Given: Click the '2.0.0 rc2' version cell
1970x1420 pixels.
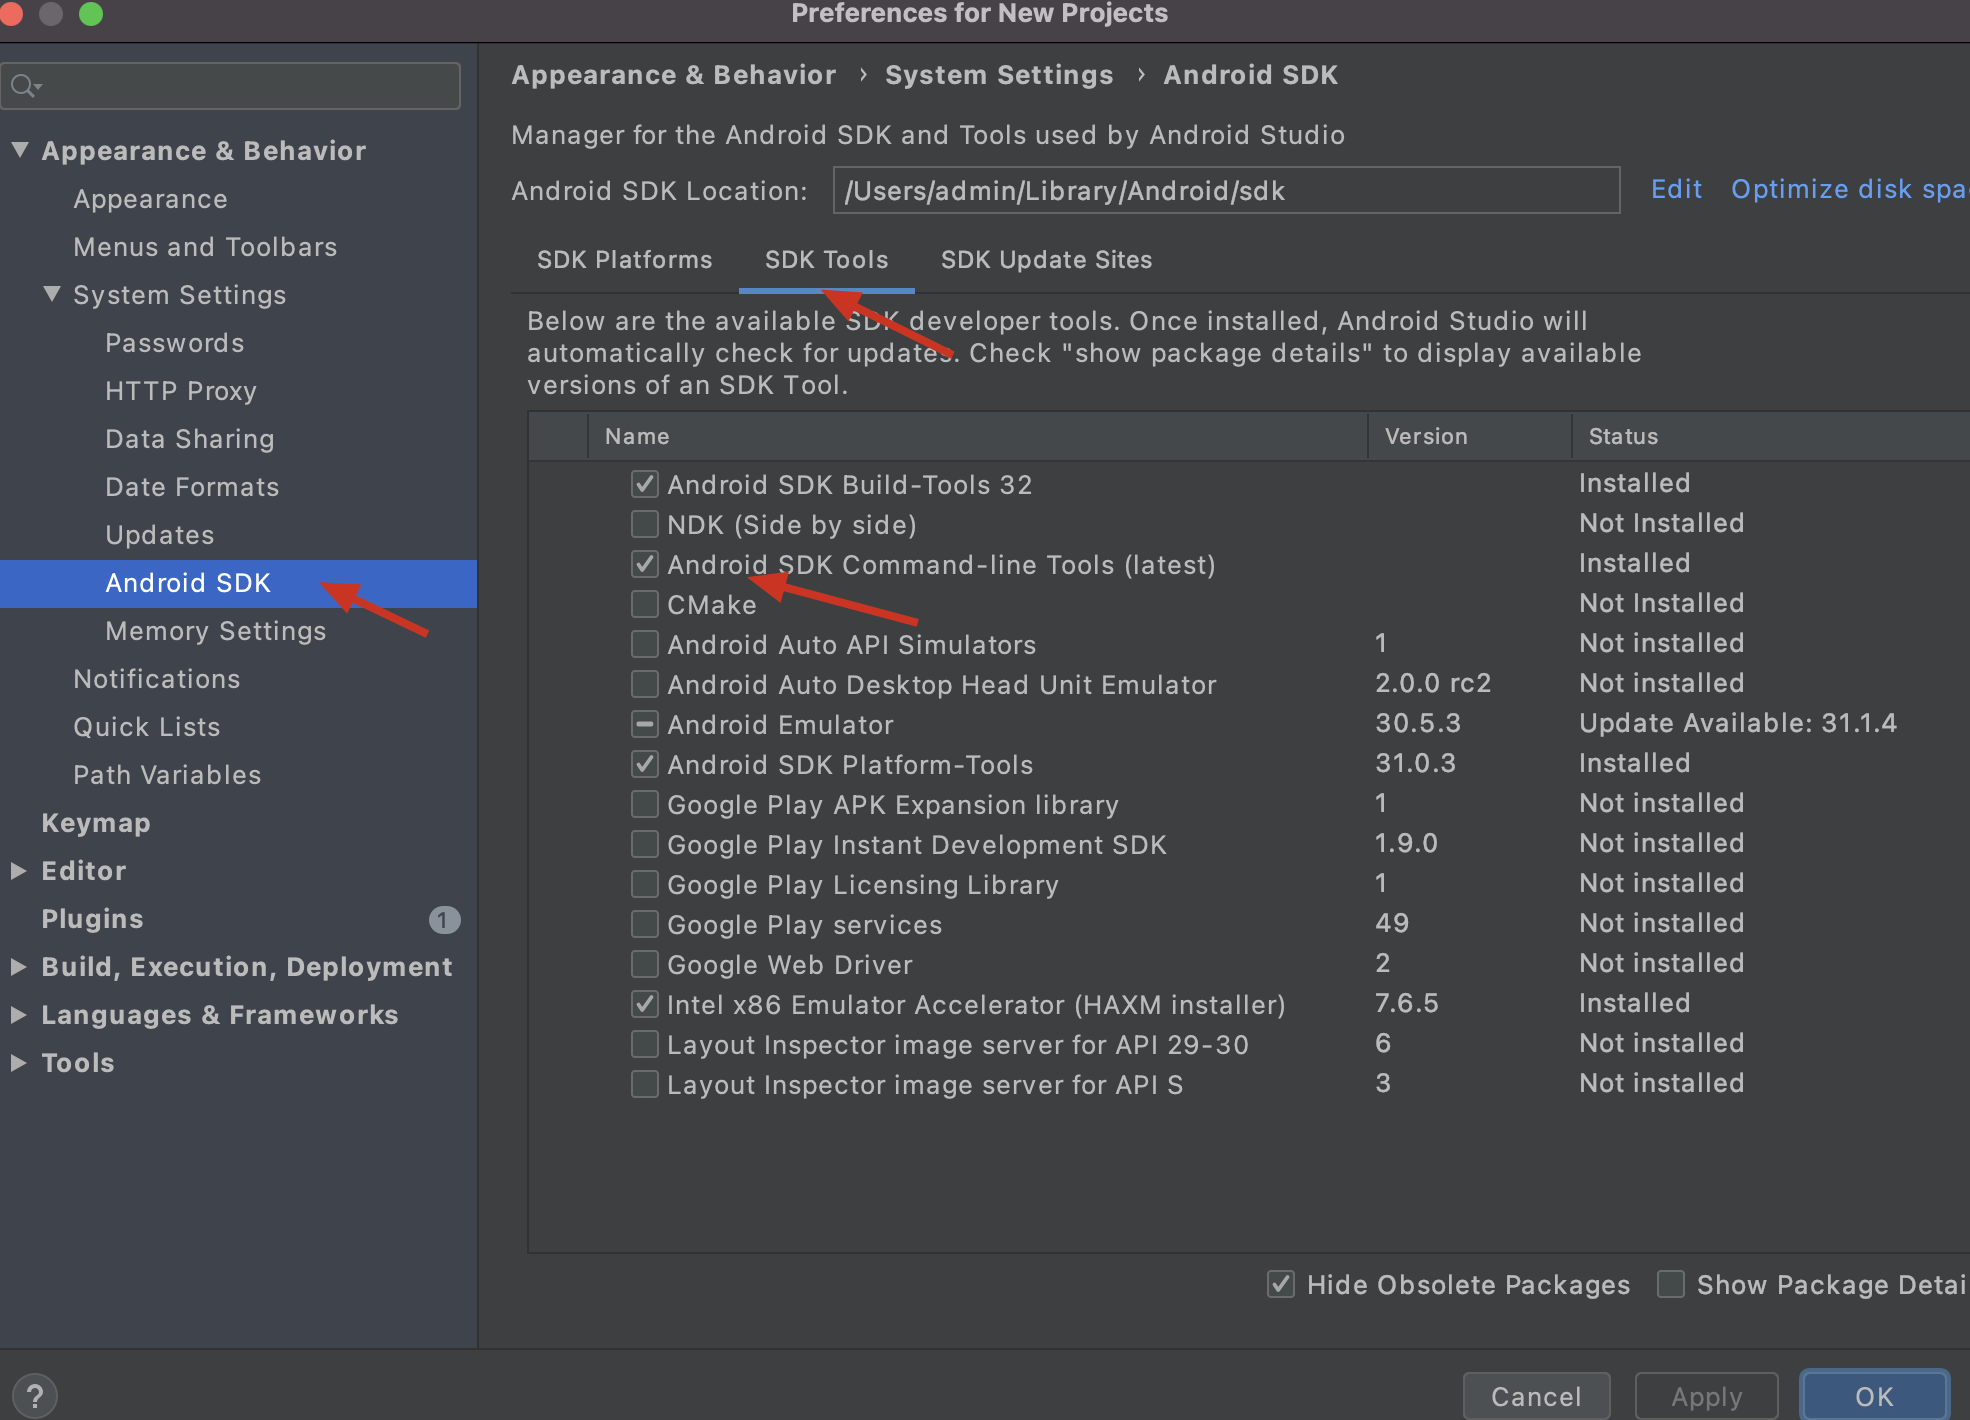Looking at the screenshot, I should (x=1433, y=683).
